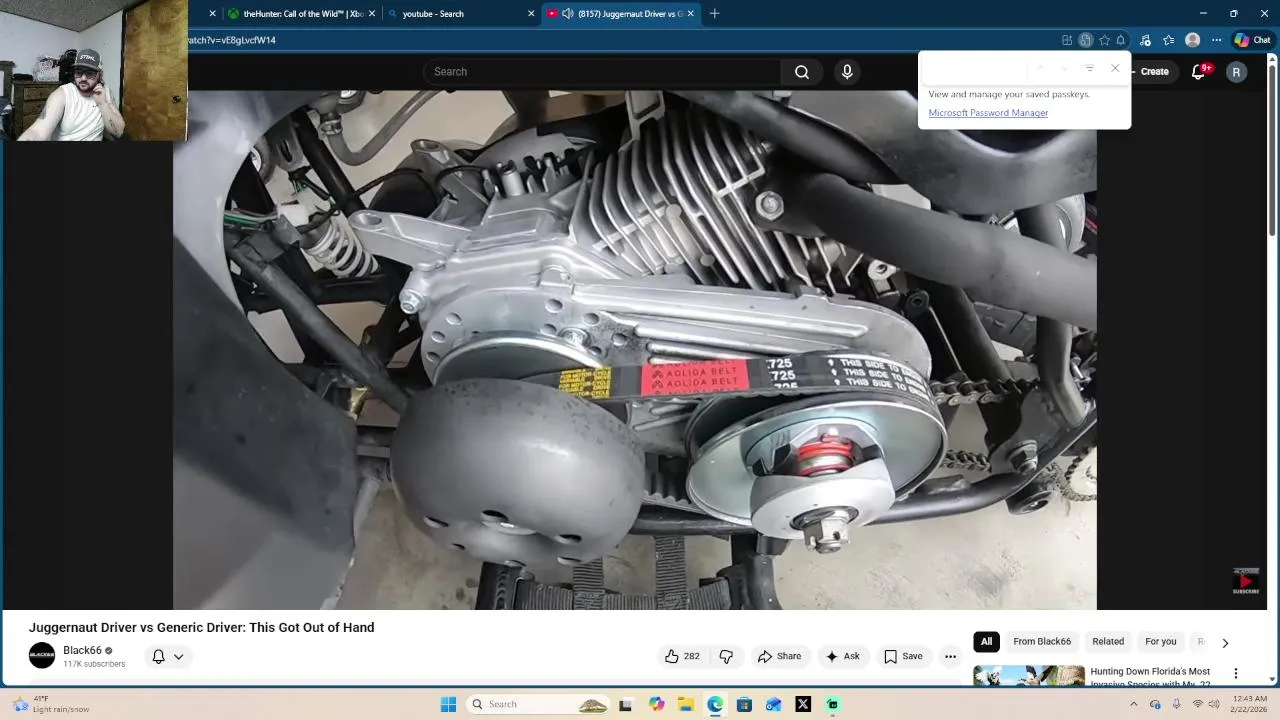Expand the subscription notification dropdown chevron

(x=179, y=656)
